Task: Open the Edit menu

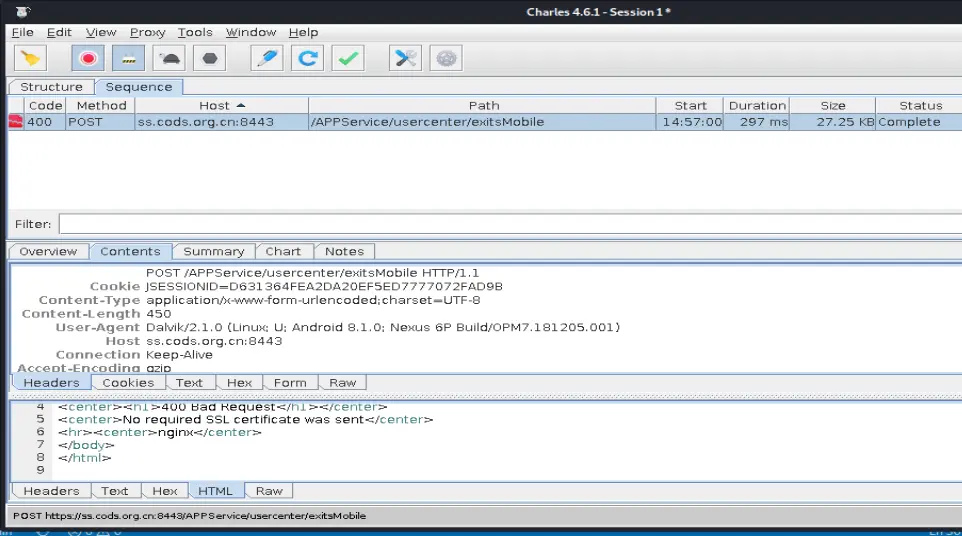Action: (59, 33)
